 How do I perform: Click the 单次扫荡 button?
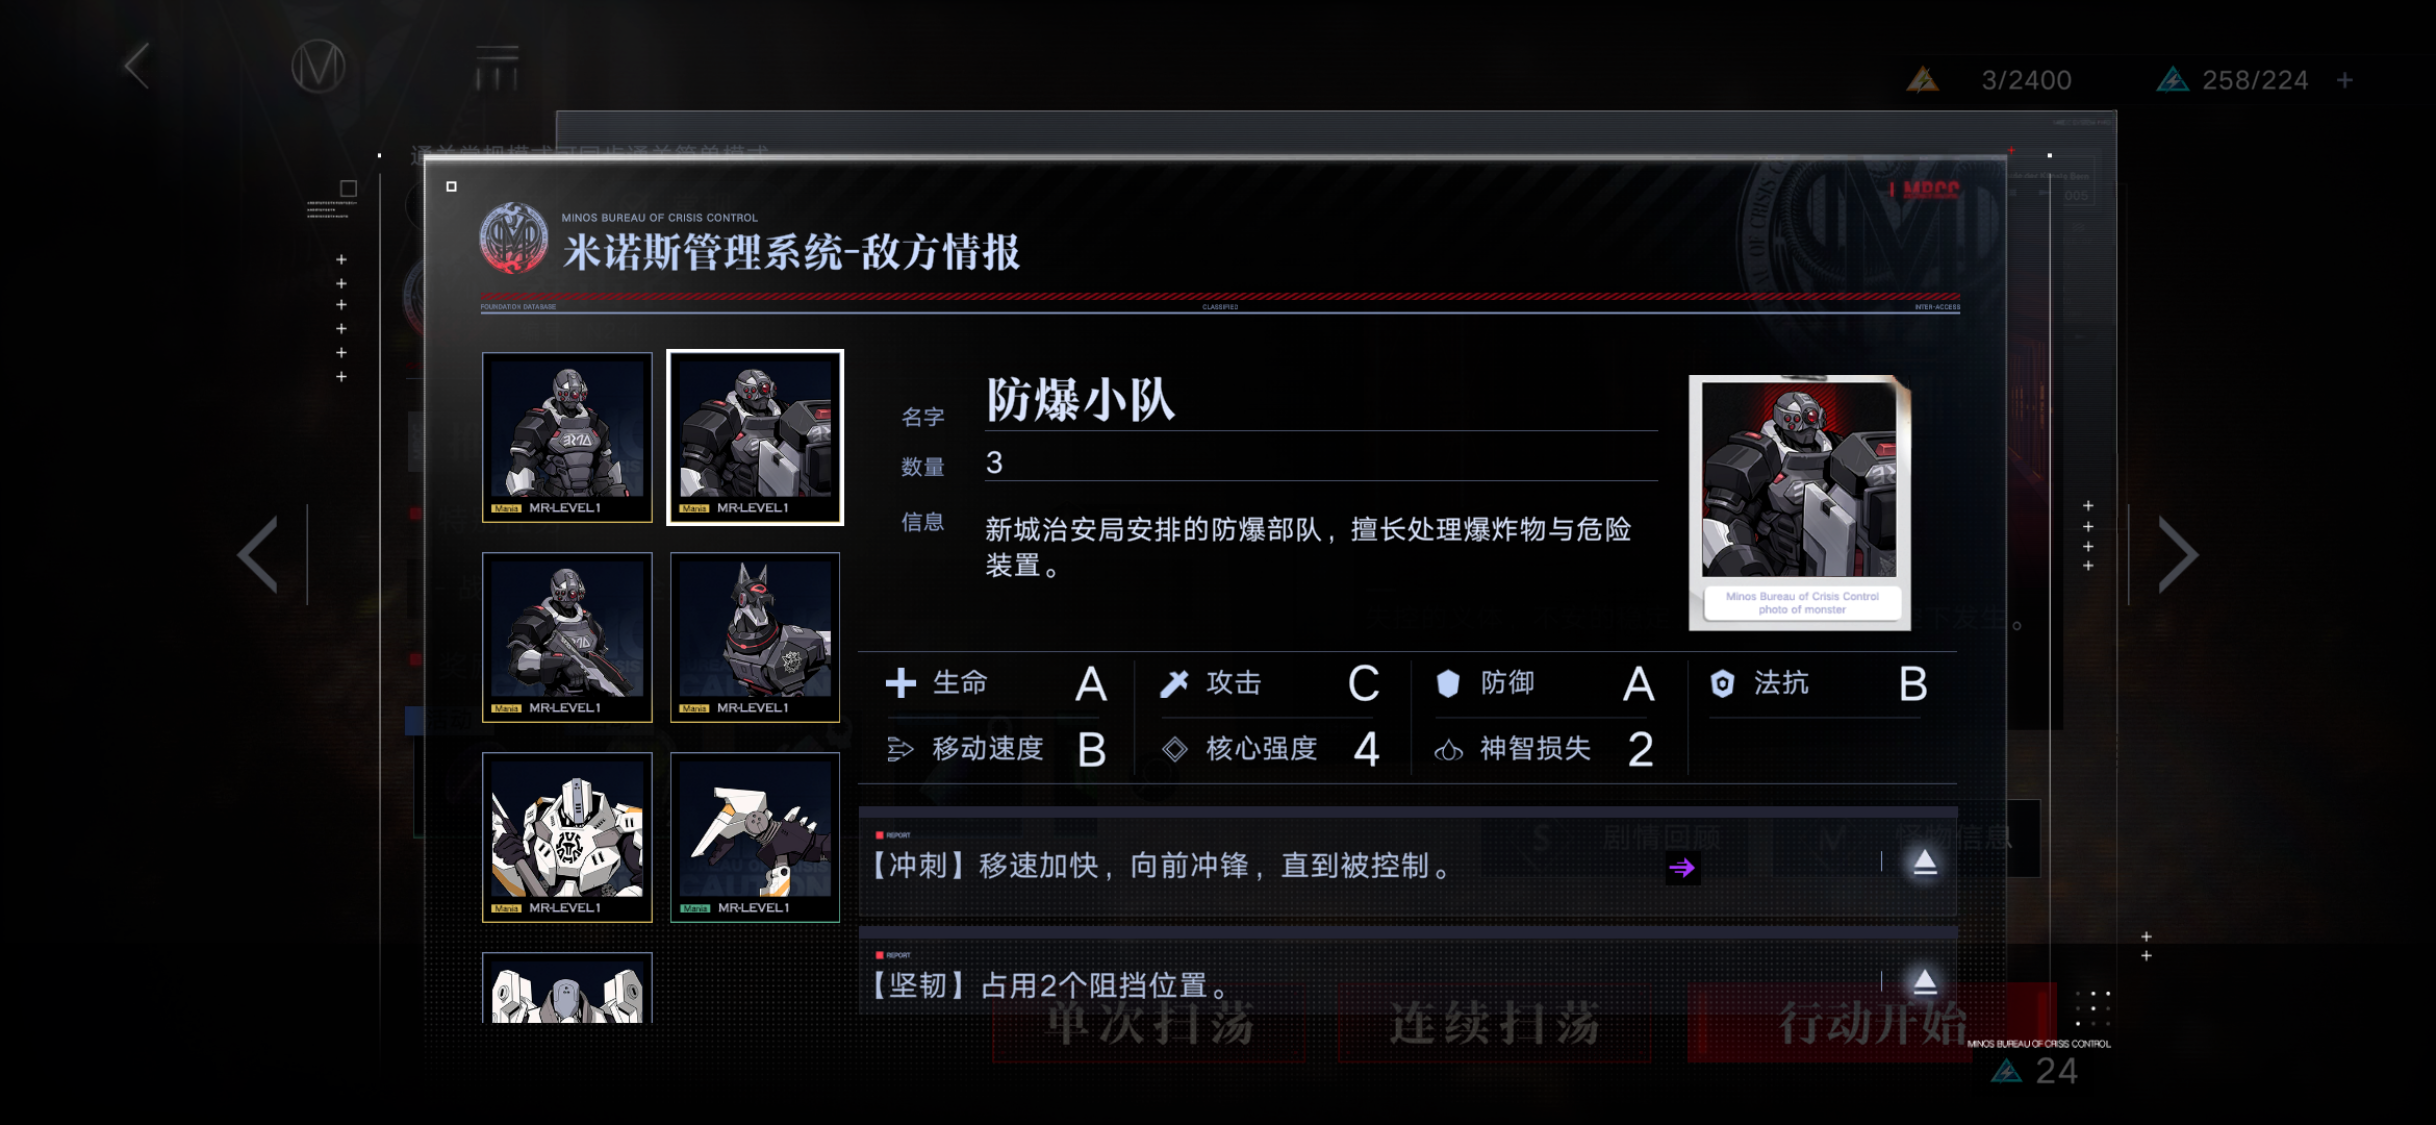coord(1150,1023)
